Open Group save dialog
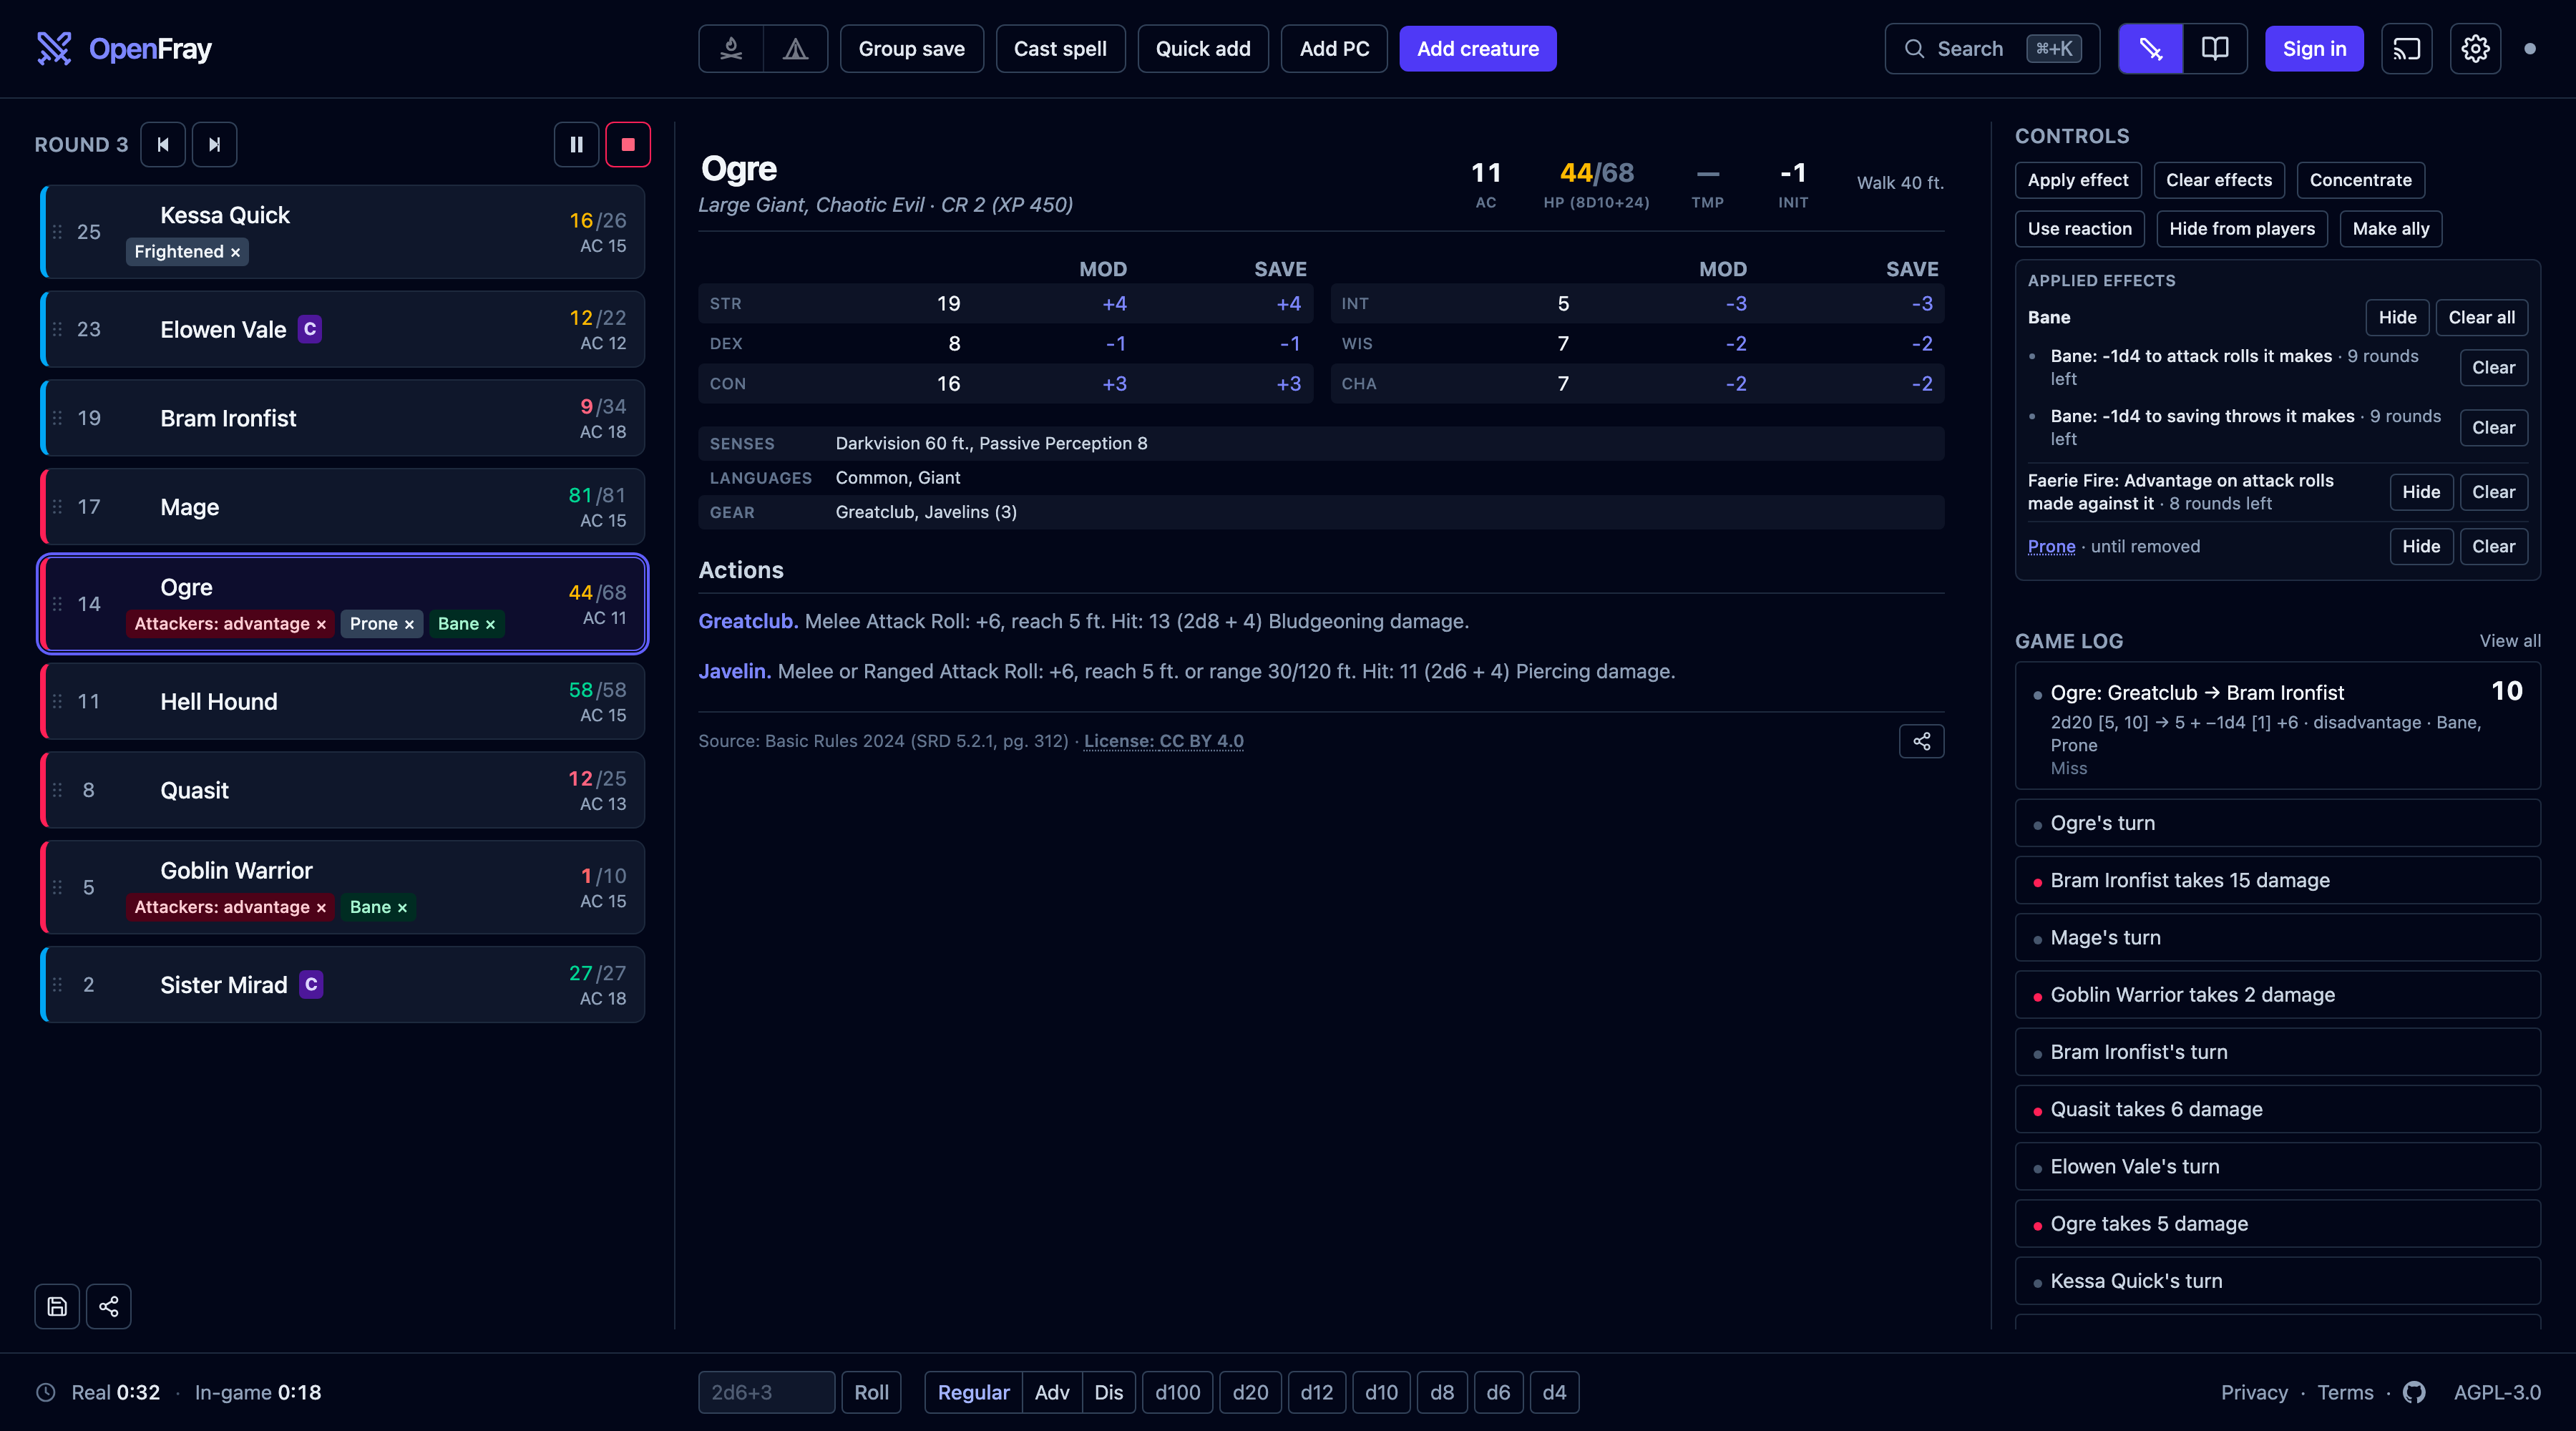2576x1431 pixels. click(911, 49)
